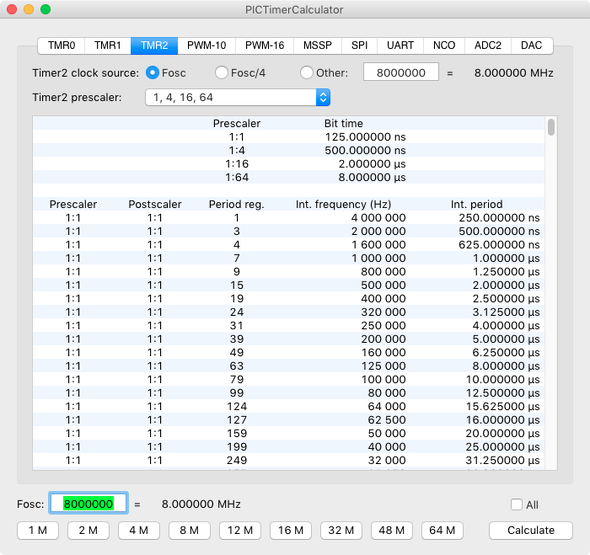
Task: Click the 800 000 frequency cell
Action: click(x=383, y=272)
